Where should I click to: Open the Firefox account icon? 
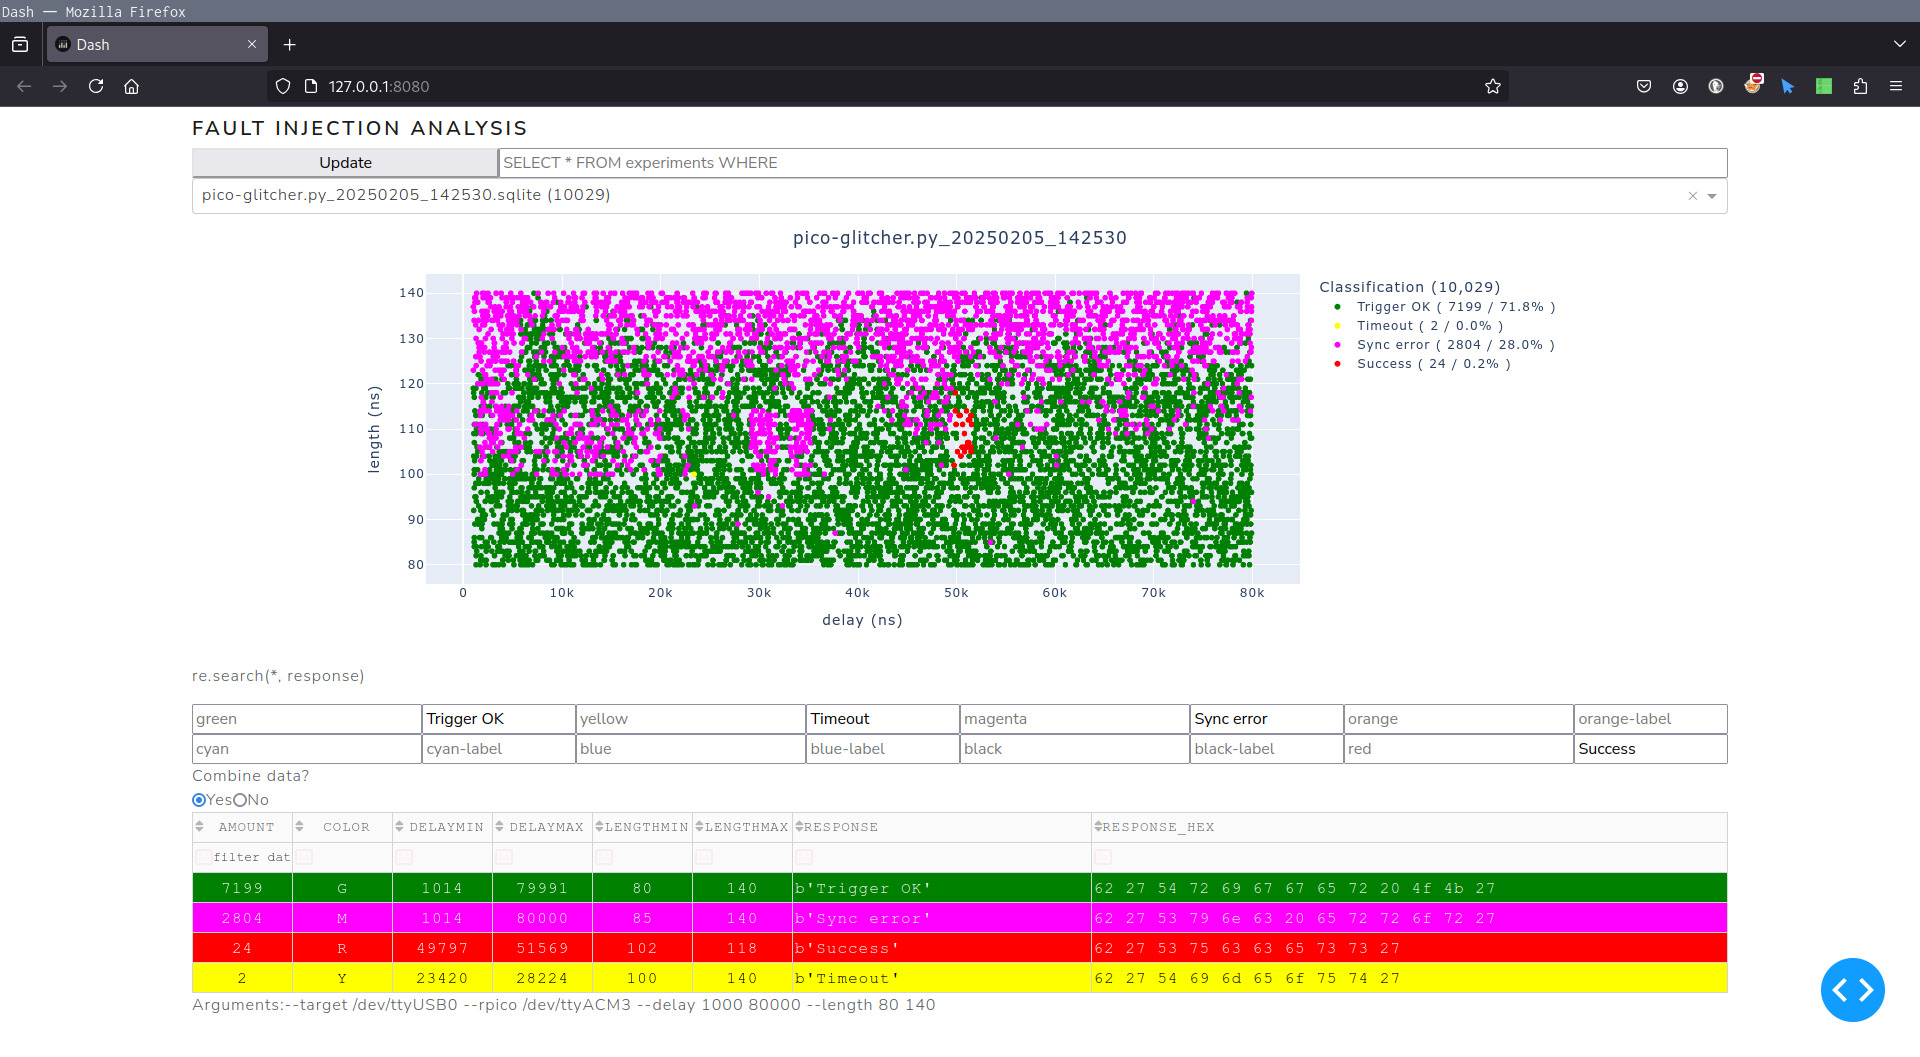coord(1680,86)
